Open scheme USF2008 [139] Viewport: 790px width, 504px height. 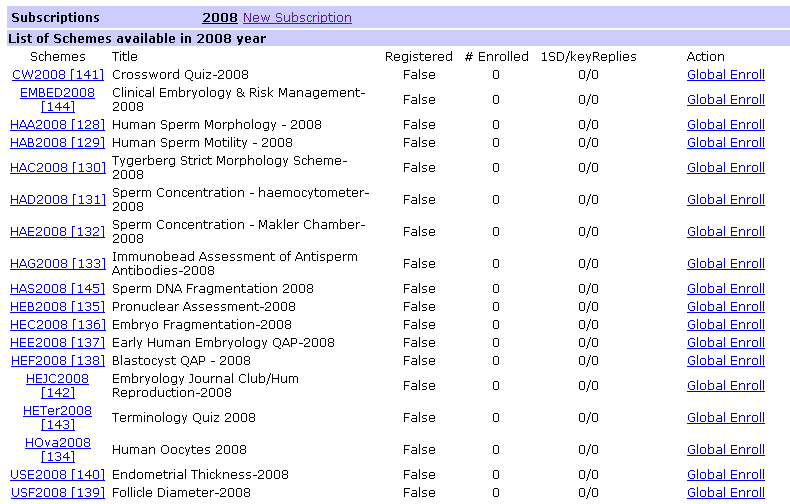click(x=57, y=492)
